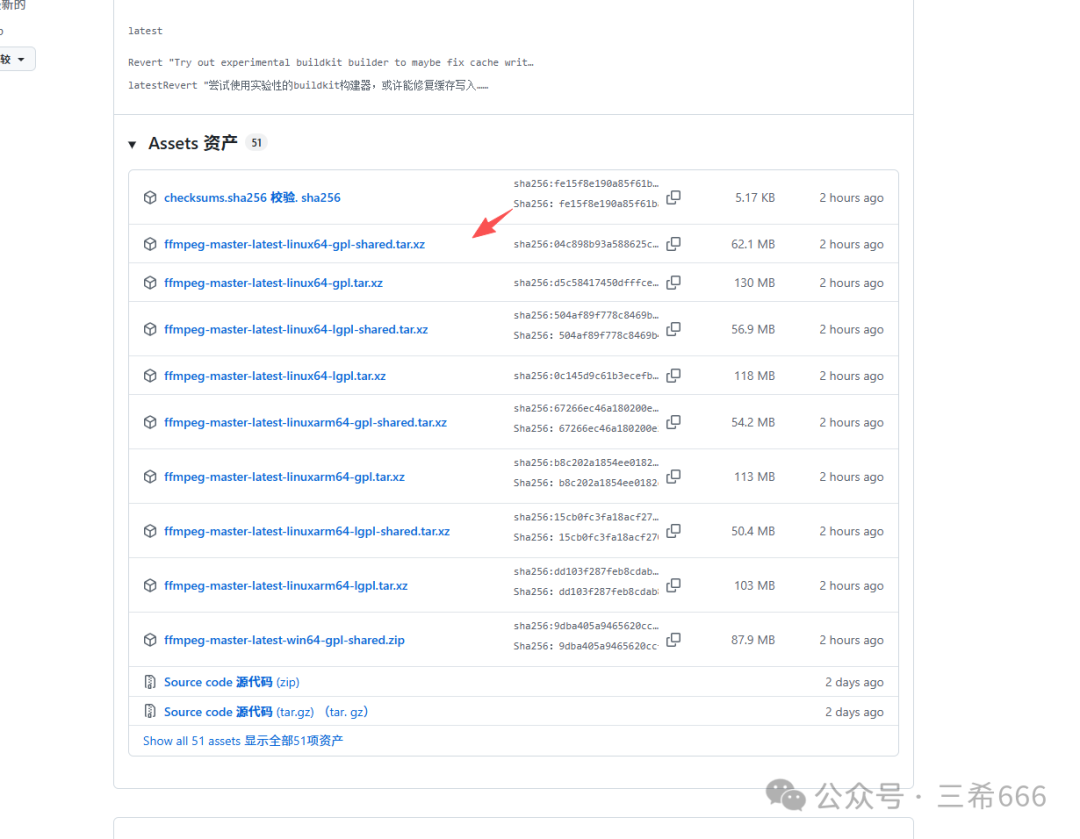Copy sha256 of linux64-gpl.tar.xz
The image size is (1080, 839).
coord(674,282)
